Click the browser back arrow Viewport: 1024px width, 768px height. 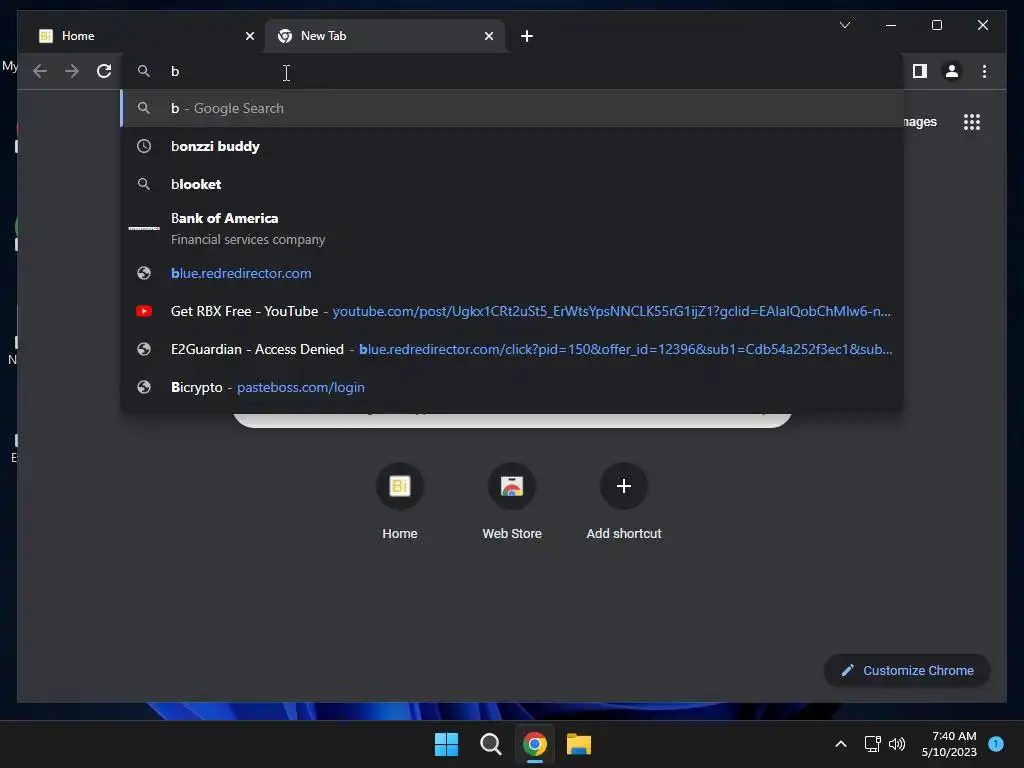(x=40, y=71)
